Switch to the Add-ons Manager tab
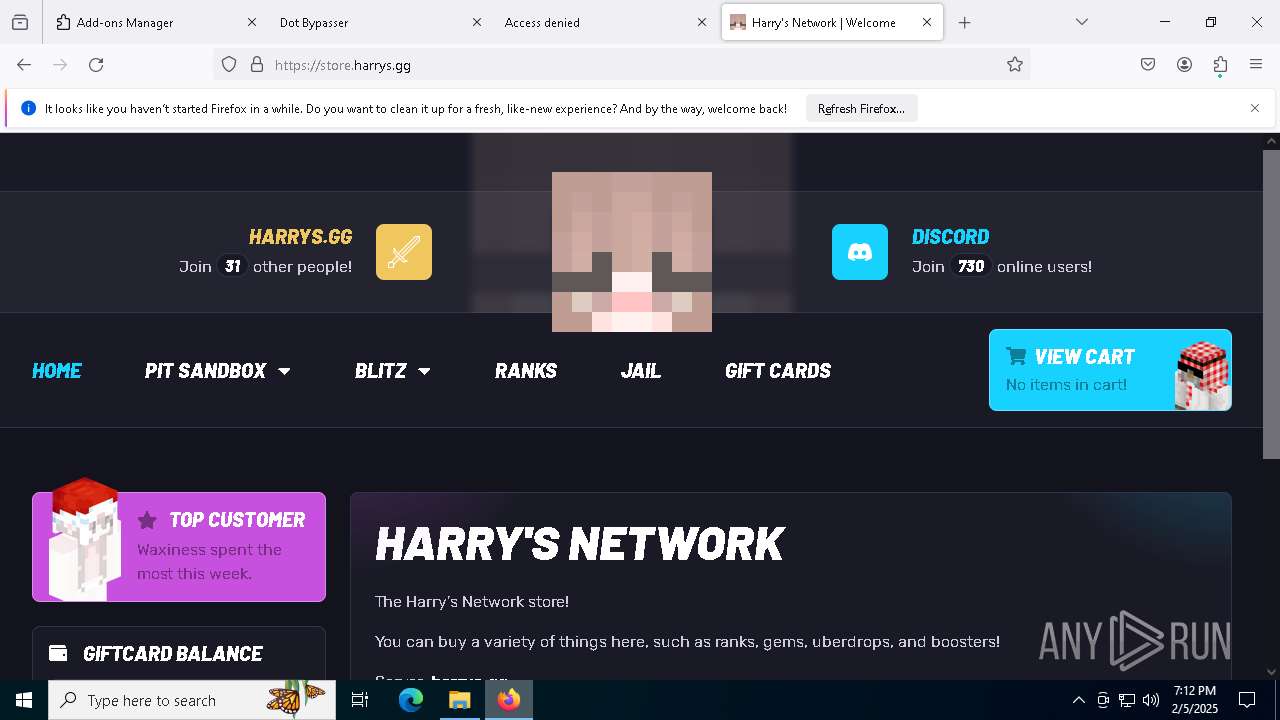 tap(155, 22)
